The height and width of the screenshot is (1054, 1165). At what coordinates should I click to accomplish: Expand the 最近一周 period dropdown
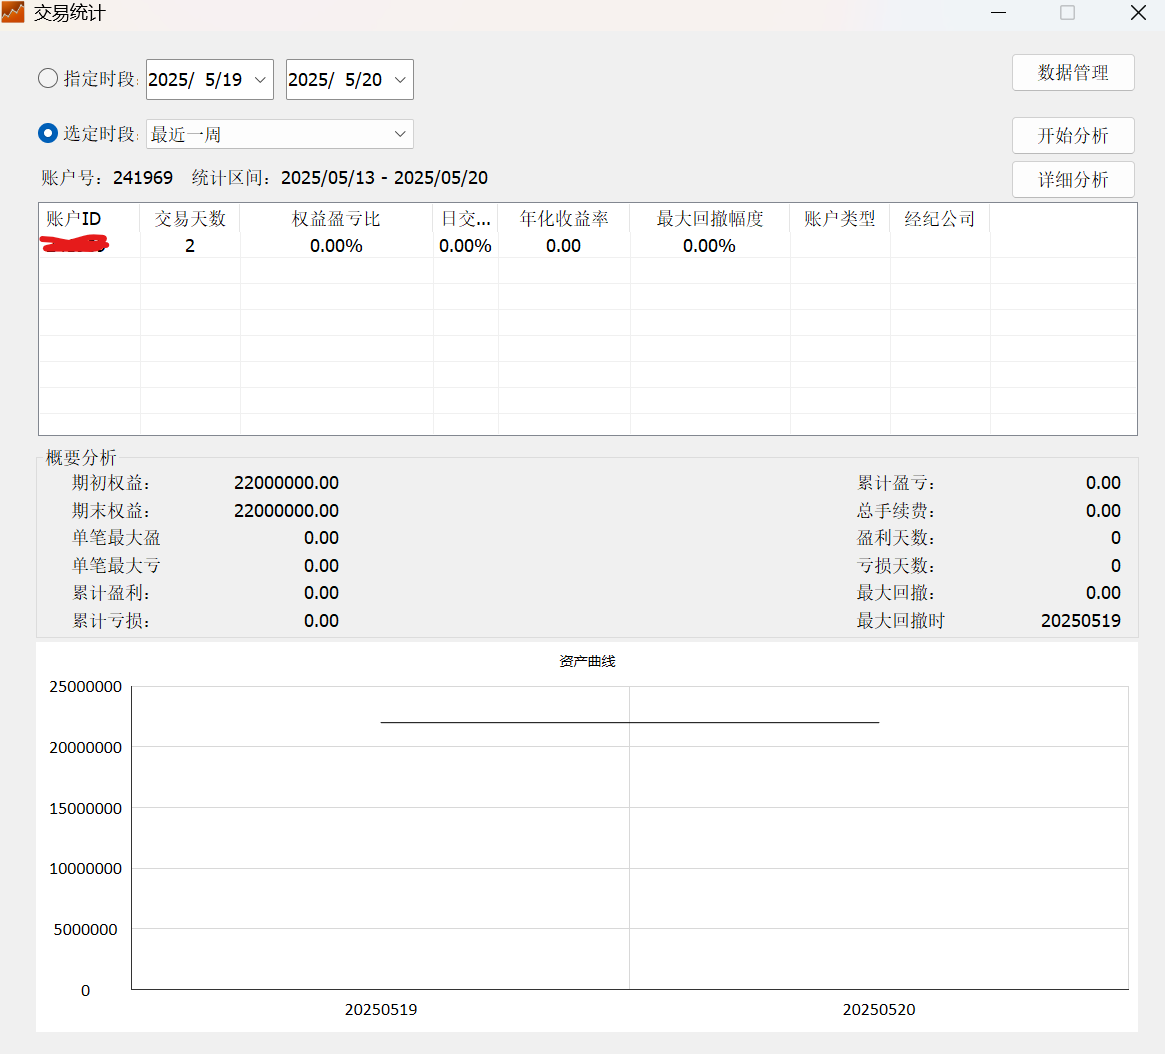[399, 134]
